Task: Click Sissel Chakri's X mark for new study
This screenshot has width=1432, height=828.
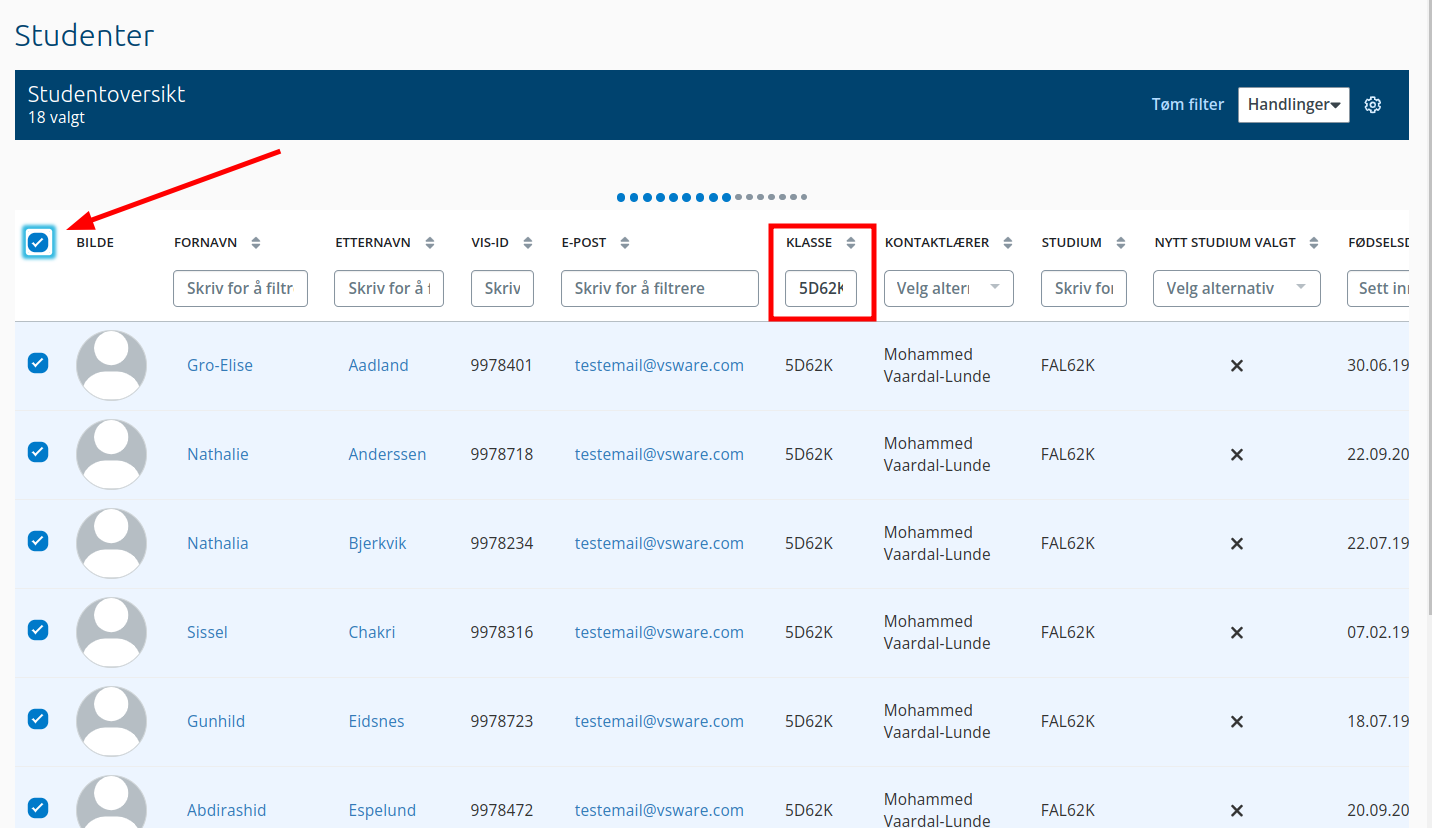Action: point(1237,633)
